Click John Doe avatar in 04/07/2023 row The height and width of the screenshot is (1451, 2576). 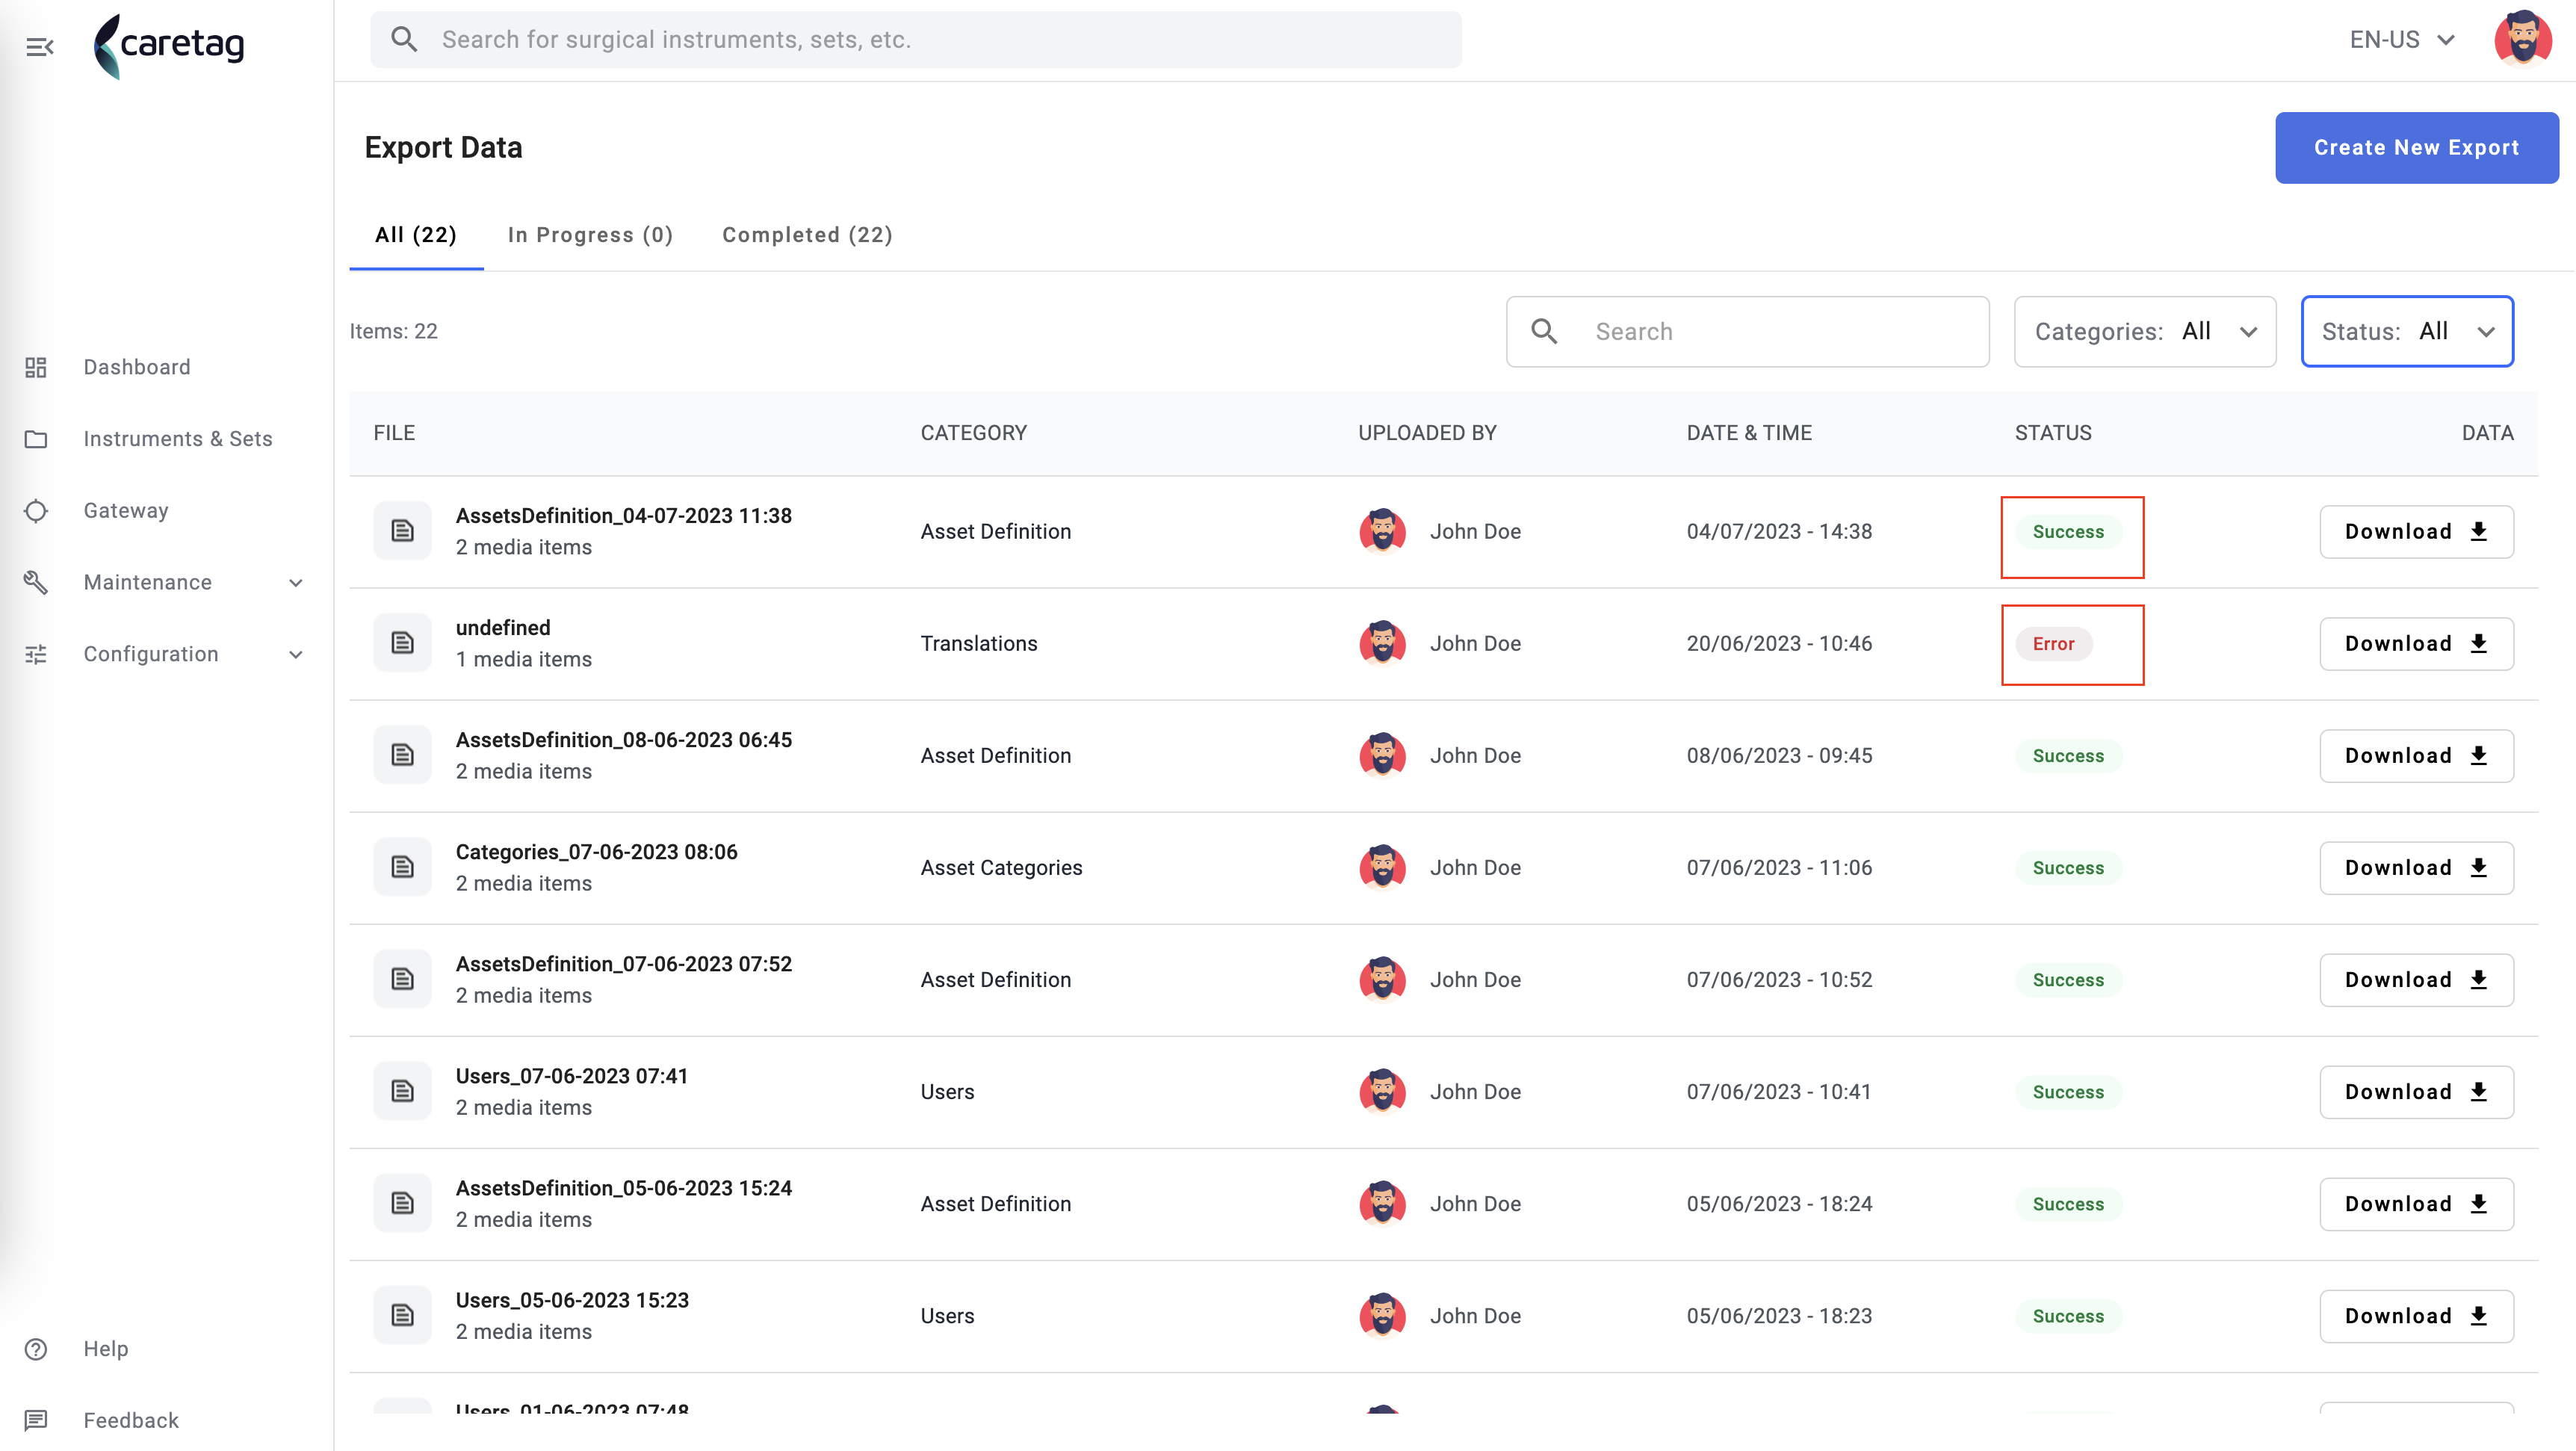click(1382, 531)
